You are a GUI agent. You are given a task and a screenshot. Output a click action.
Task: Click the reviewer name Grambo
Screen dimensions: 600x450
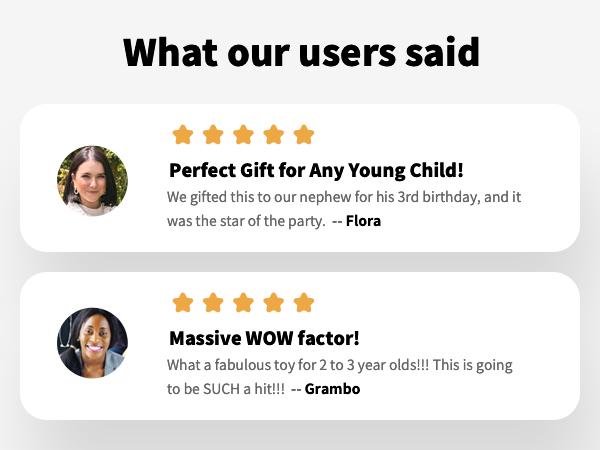click(332, 389)
